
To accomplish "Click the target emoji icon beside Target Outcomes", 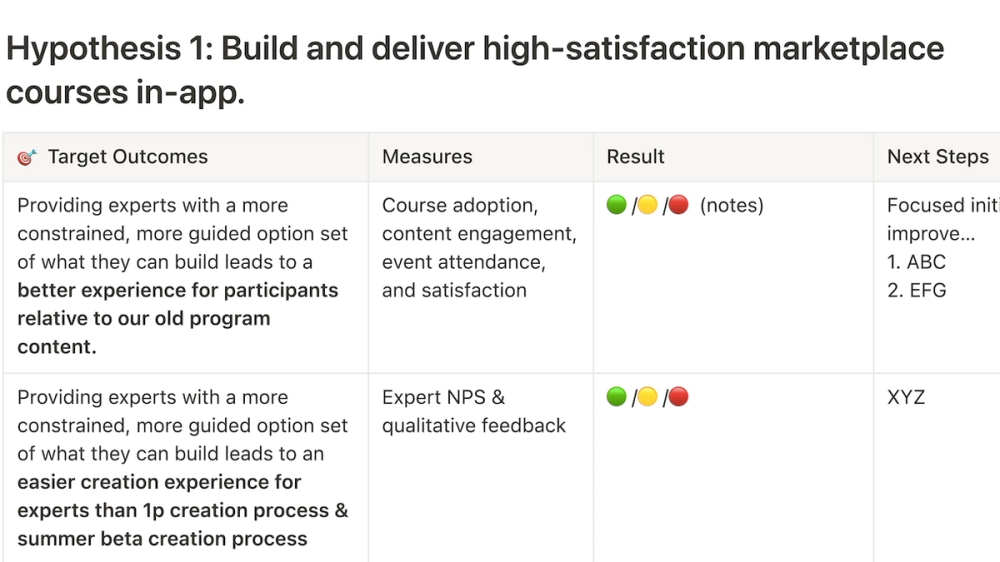I will (x=27, y=157).
